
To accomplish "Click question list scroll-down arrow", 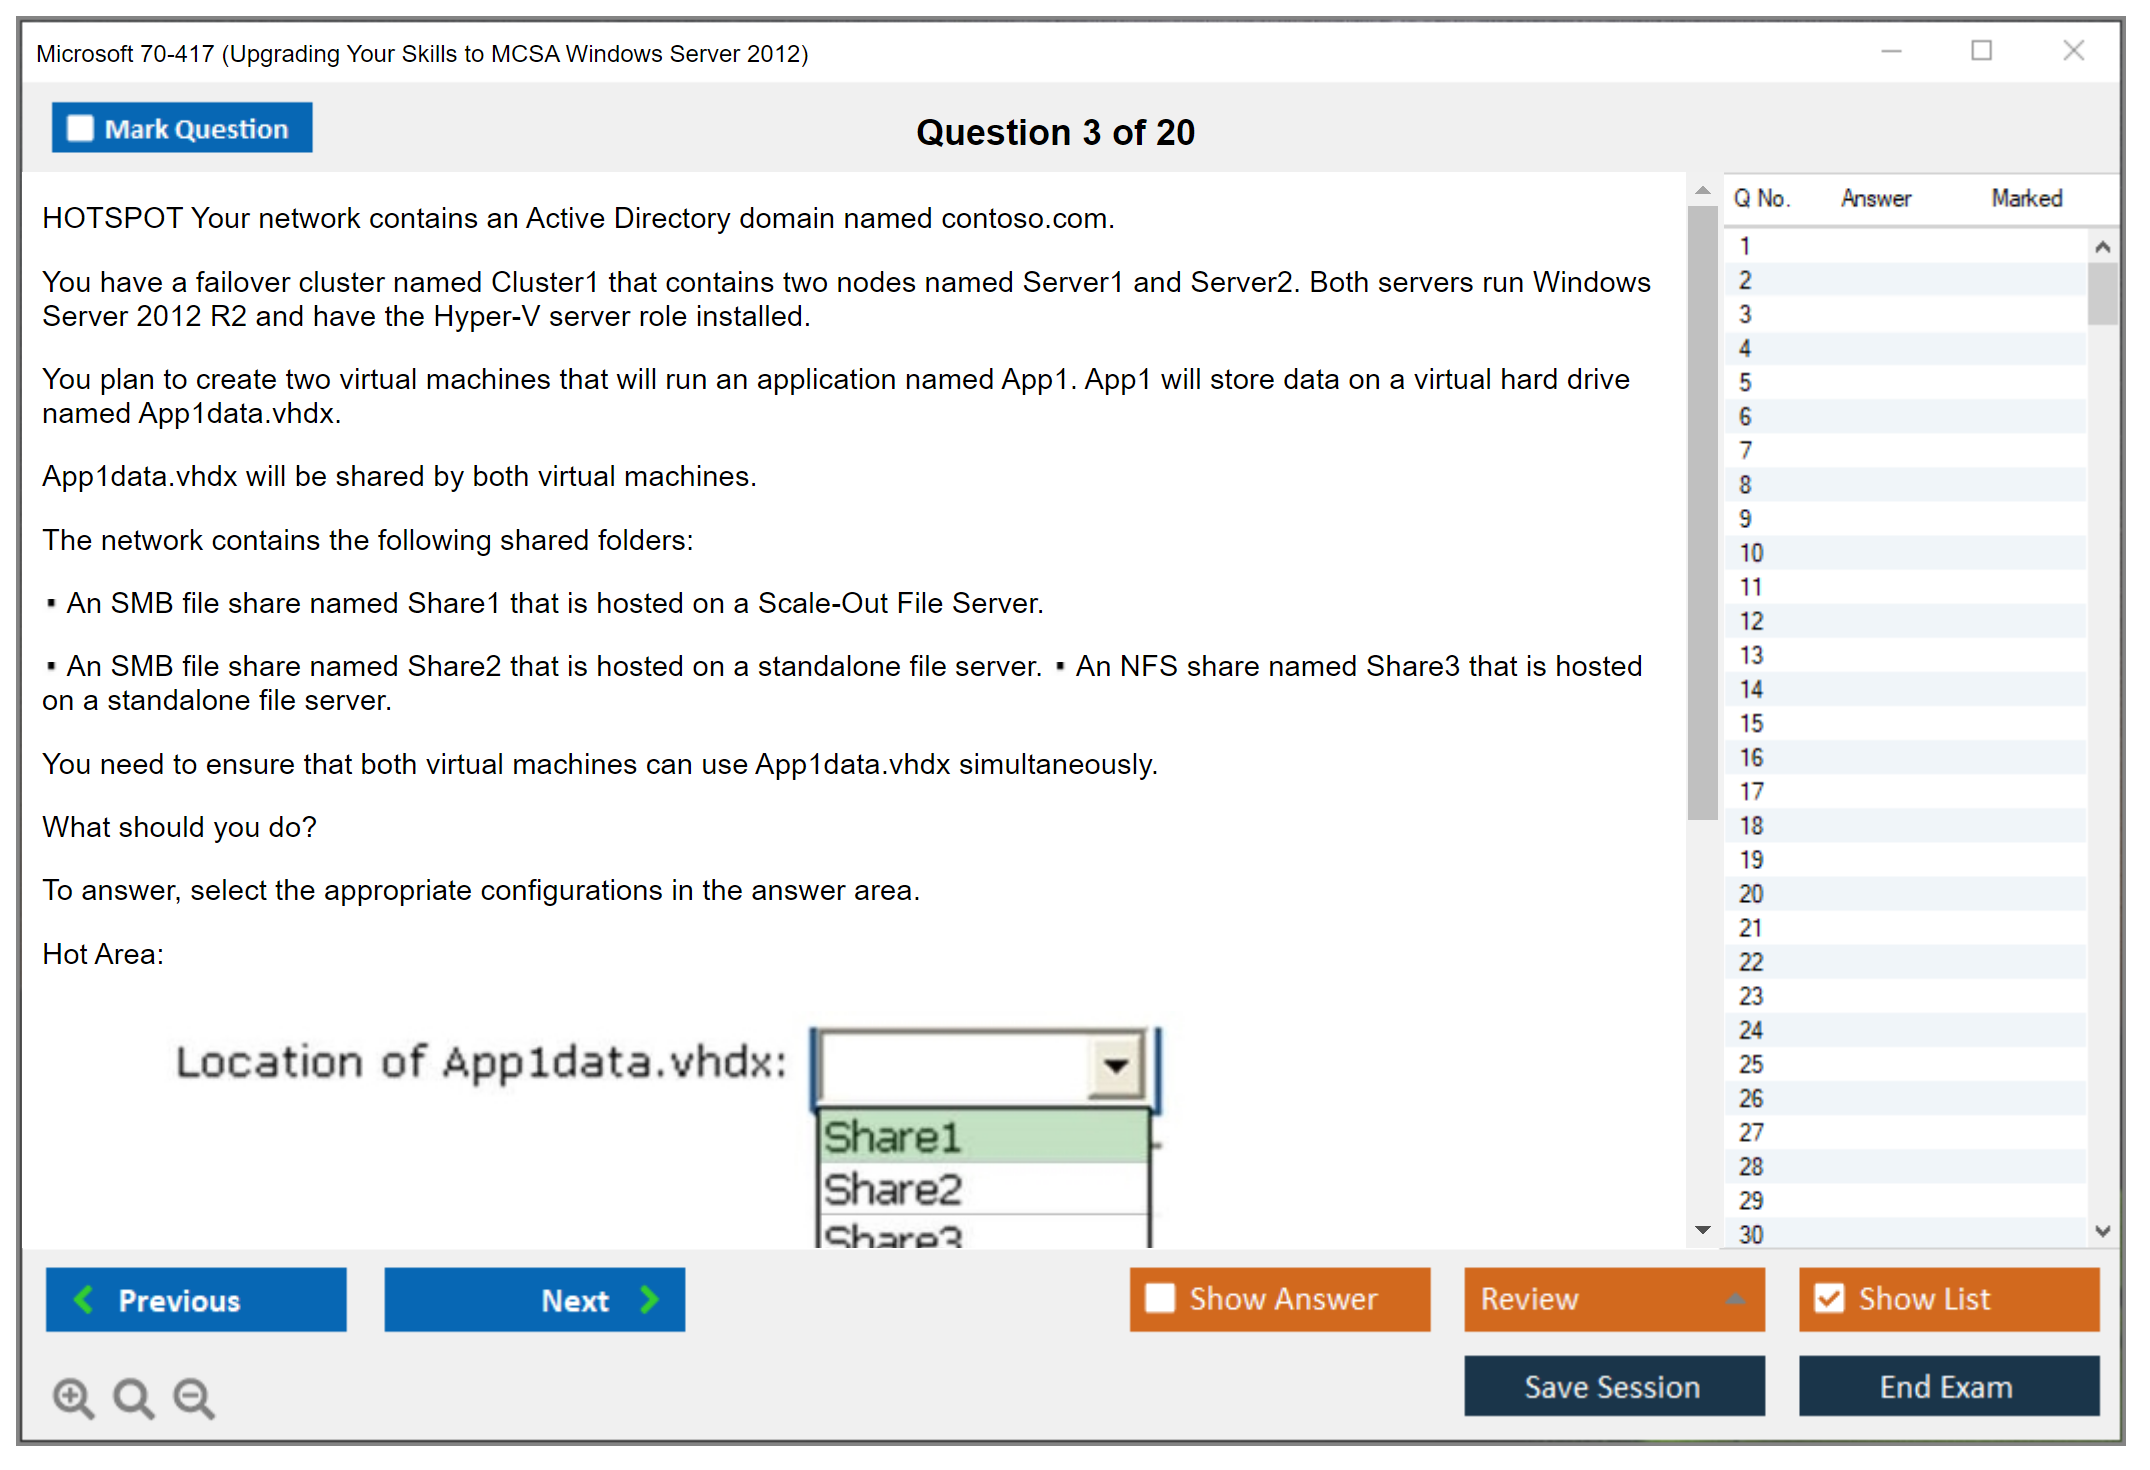I will click(x=2102, y=1231).
